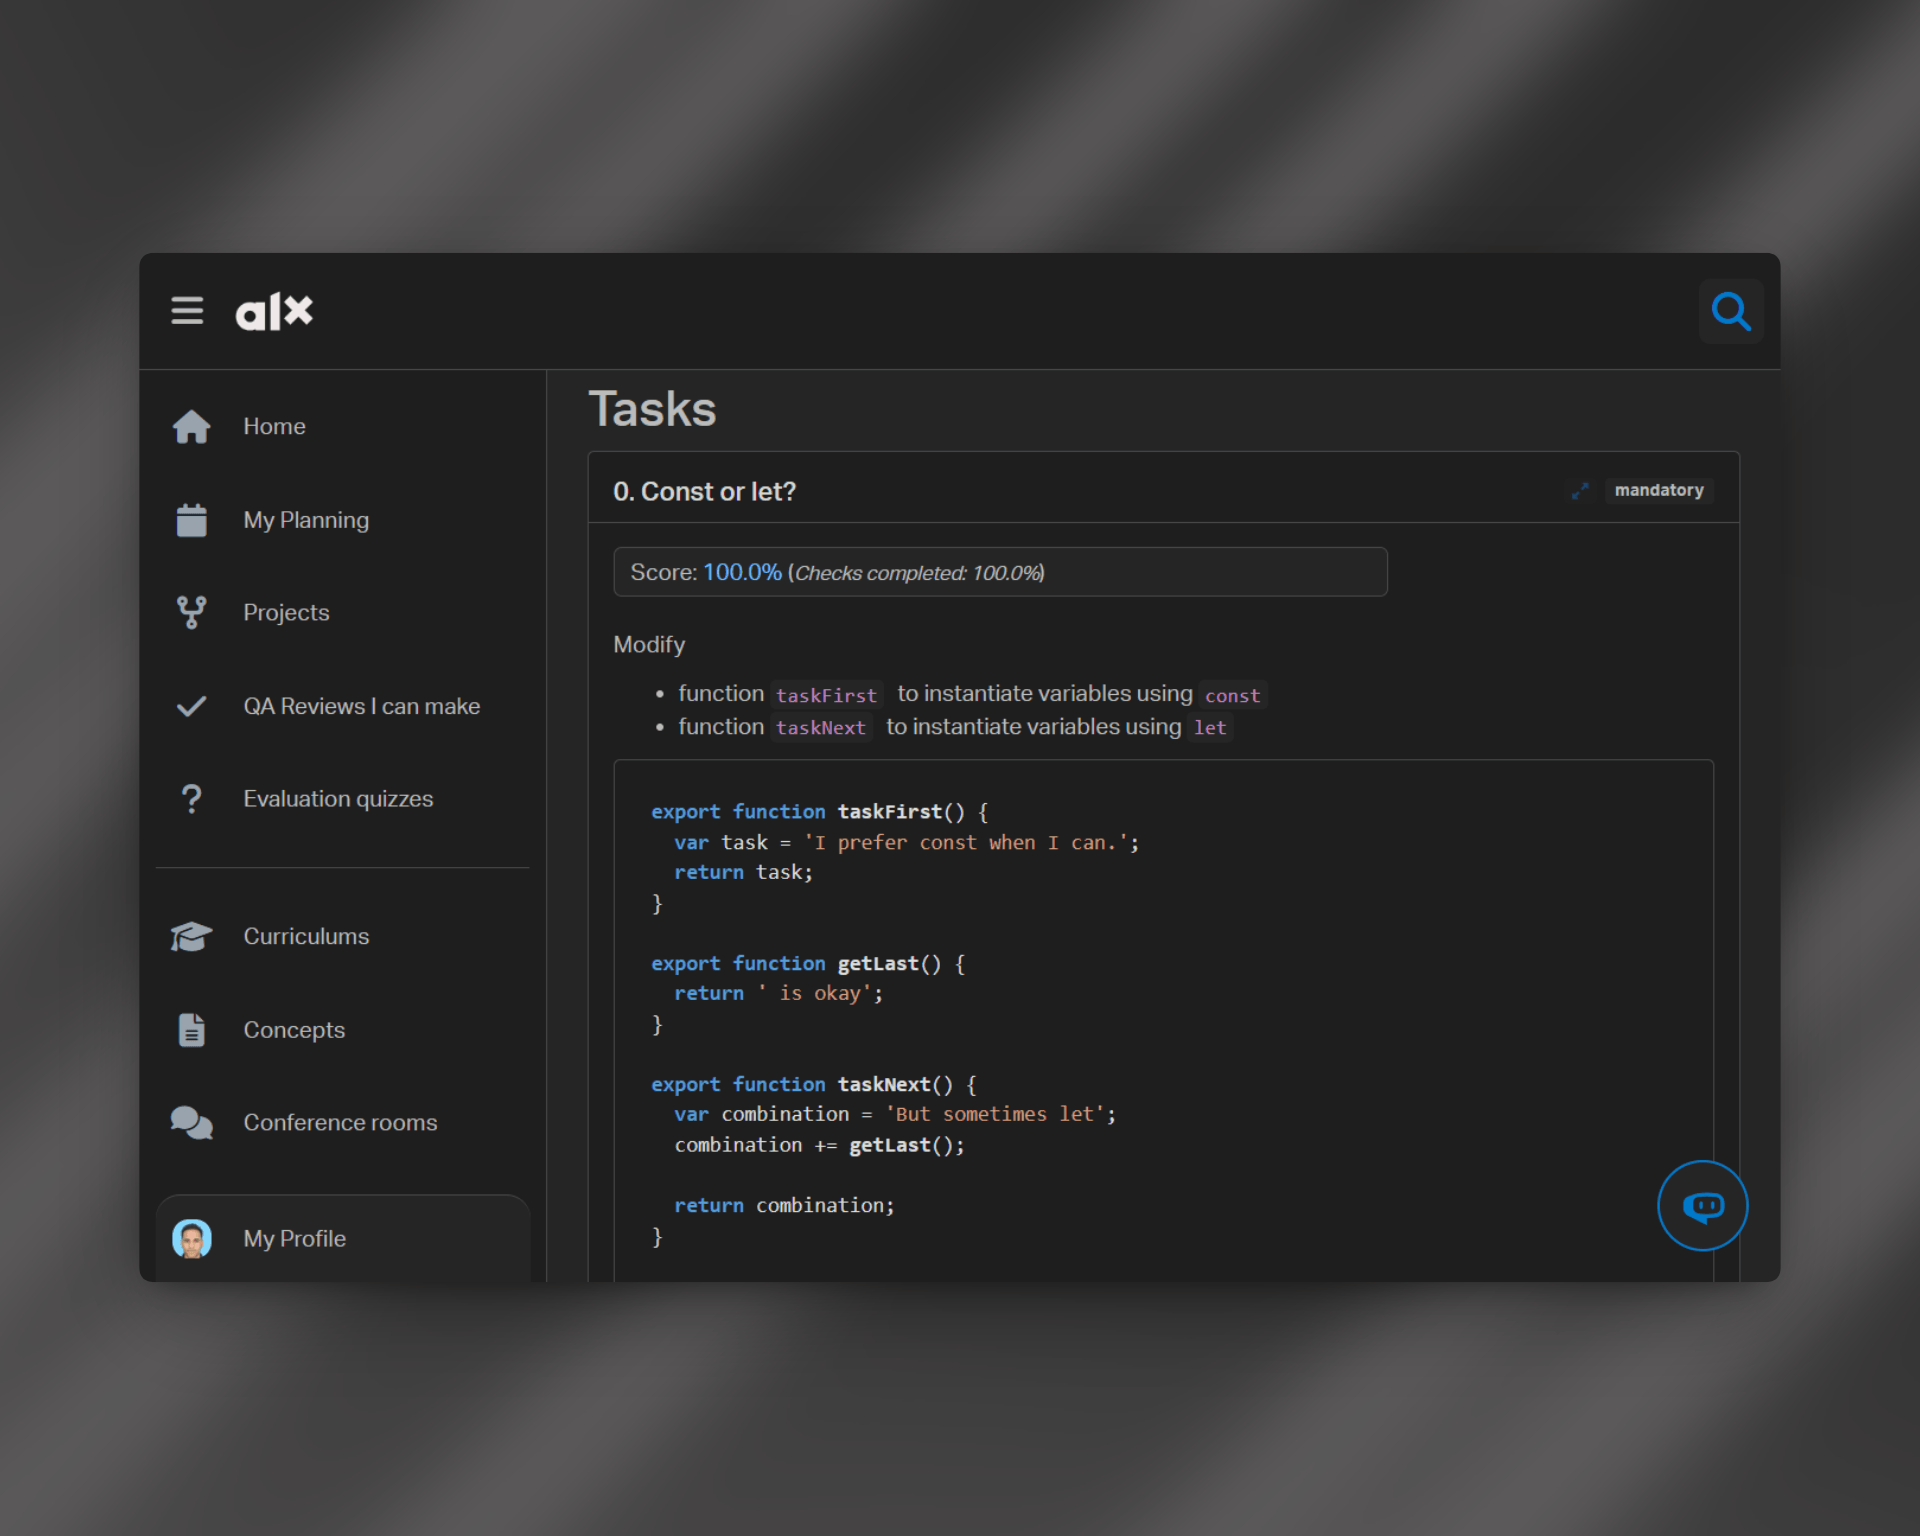The height and width of the screenshot is (1536, 1920).
Task: Select the Home house icon
Action: click(191, 426)
